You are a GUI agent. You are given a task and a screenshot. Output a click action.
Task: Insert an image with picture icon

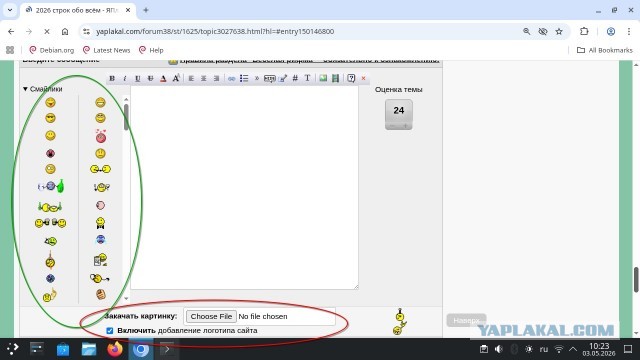(x=323, y=78)
